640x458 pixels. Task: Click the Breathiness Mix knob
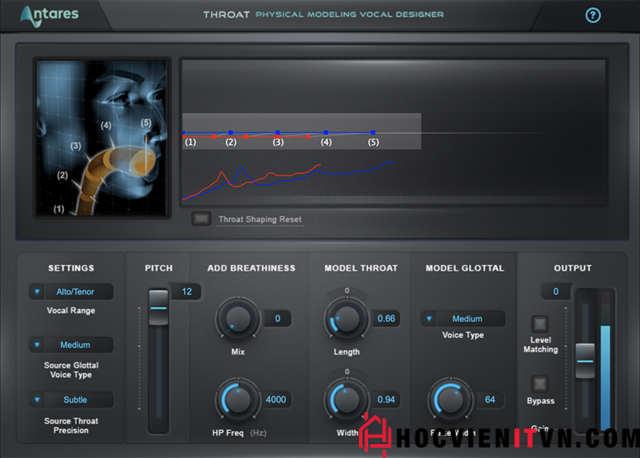[x=238, y=319]
